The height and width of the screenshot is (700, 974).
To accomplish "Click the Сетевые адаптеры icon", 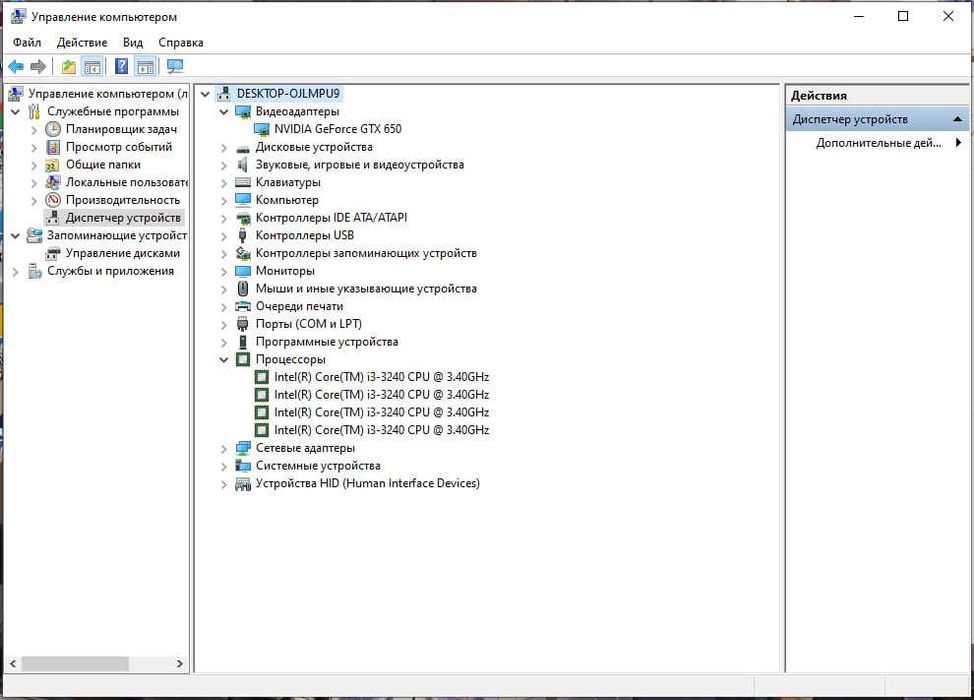I will pyautogui.click(x=243, y=448).
